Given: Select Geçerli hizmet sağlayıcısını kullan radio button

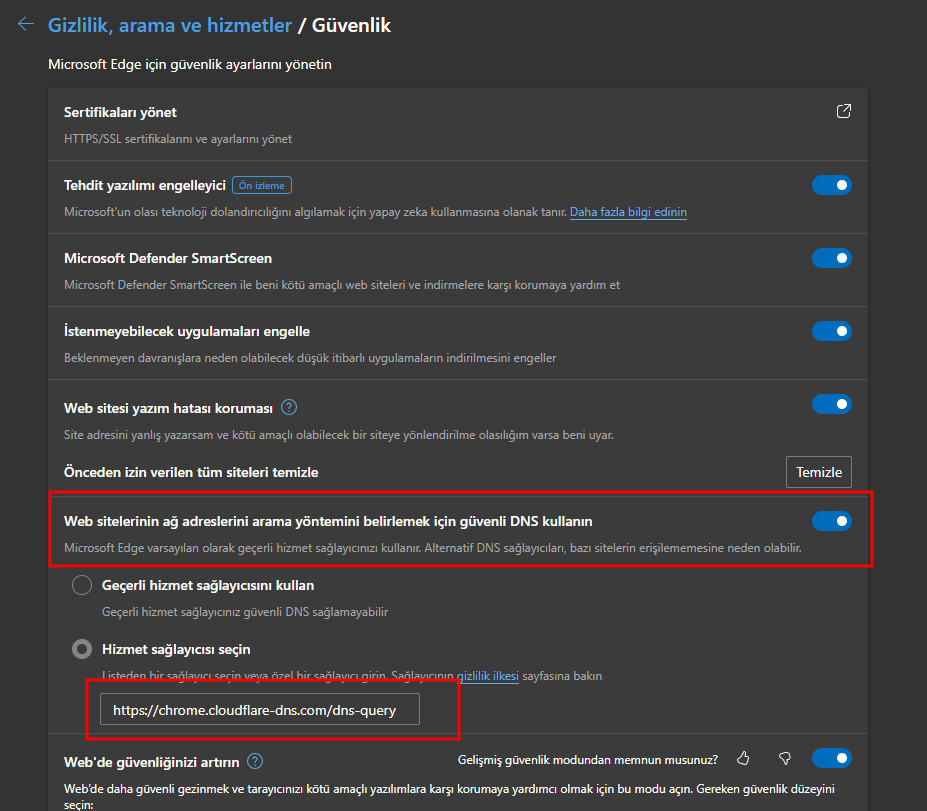Looking at the screenshot, I should pyautogui.click(x=82, y=585).
